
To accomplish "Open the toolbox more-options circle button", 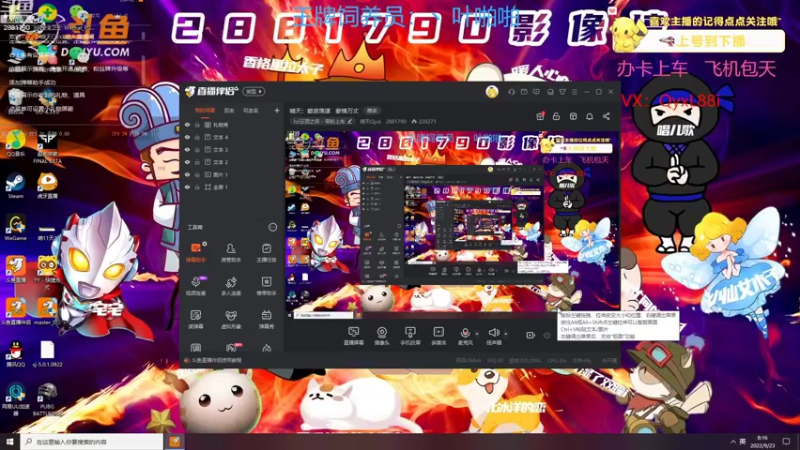I will point(272,227).
